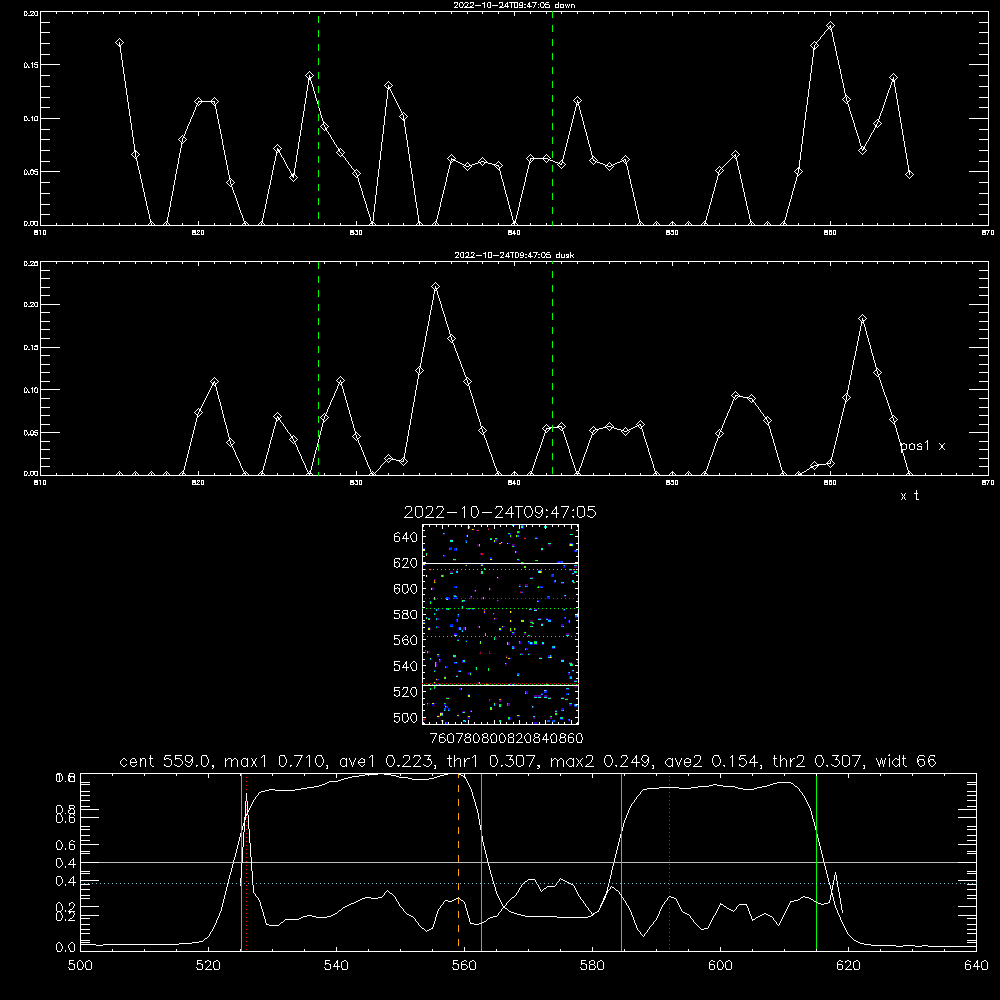Select the 'widt 66' value
Screen dimensions: 1000x1000
[906, 761]
